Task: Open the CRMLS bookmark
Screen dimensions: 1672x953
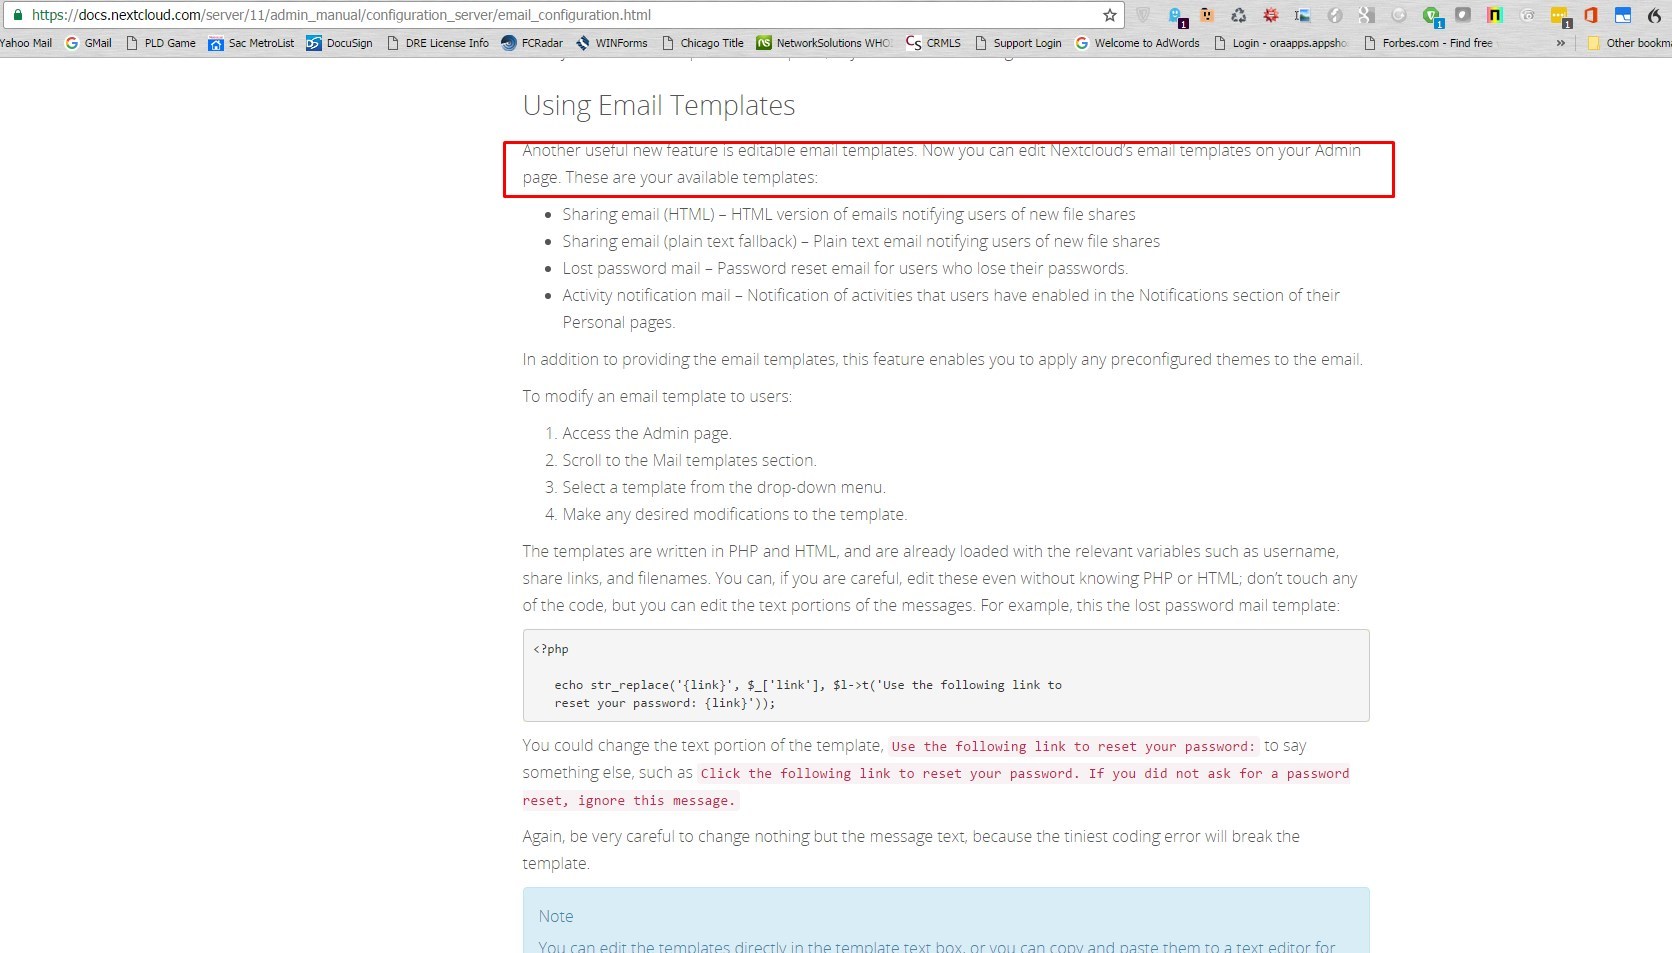Action: click(933, 43)
